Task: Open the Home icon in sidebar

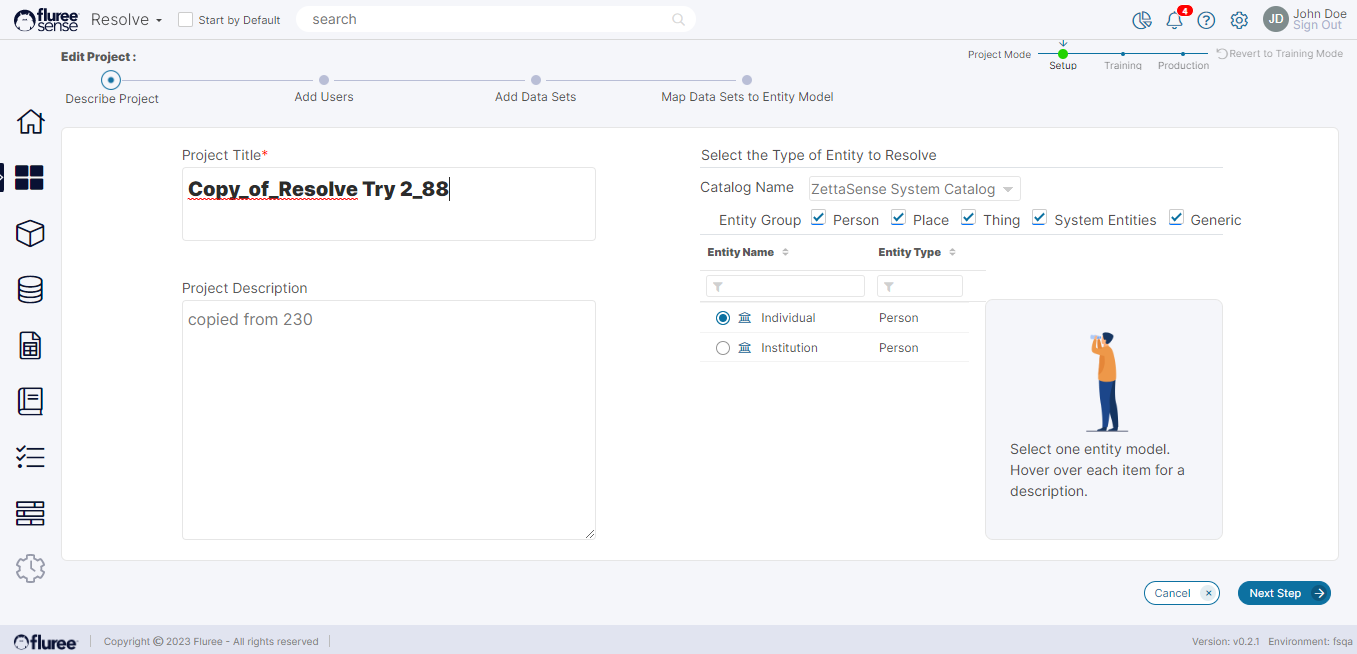Action: tap(31, 122)
